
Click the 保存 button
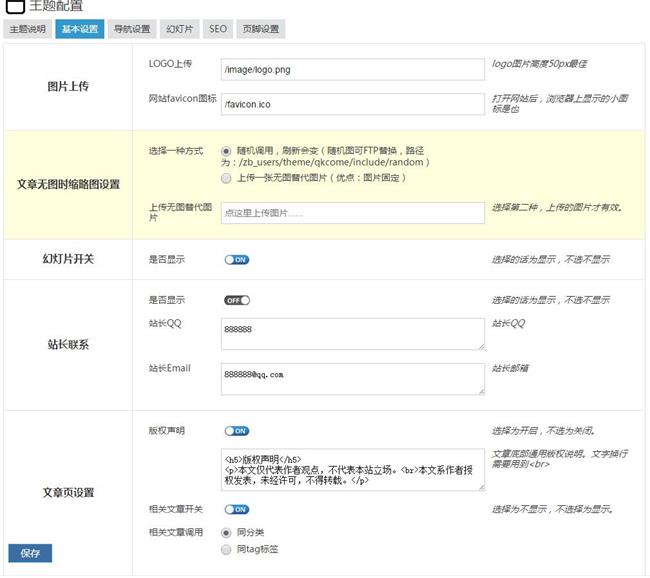30,553
